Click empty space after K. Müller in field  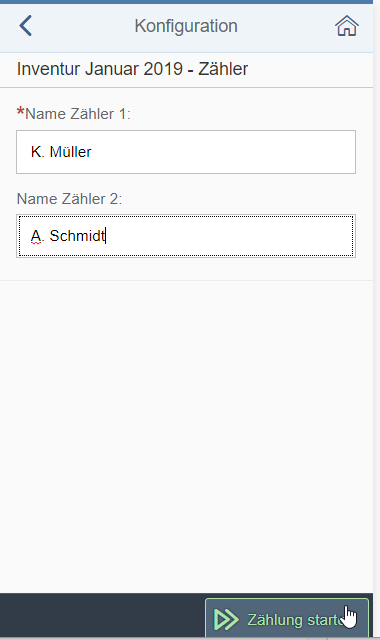point(224,152)
